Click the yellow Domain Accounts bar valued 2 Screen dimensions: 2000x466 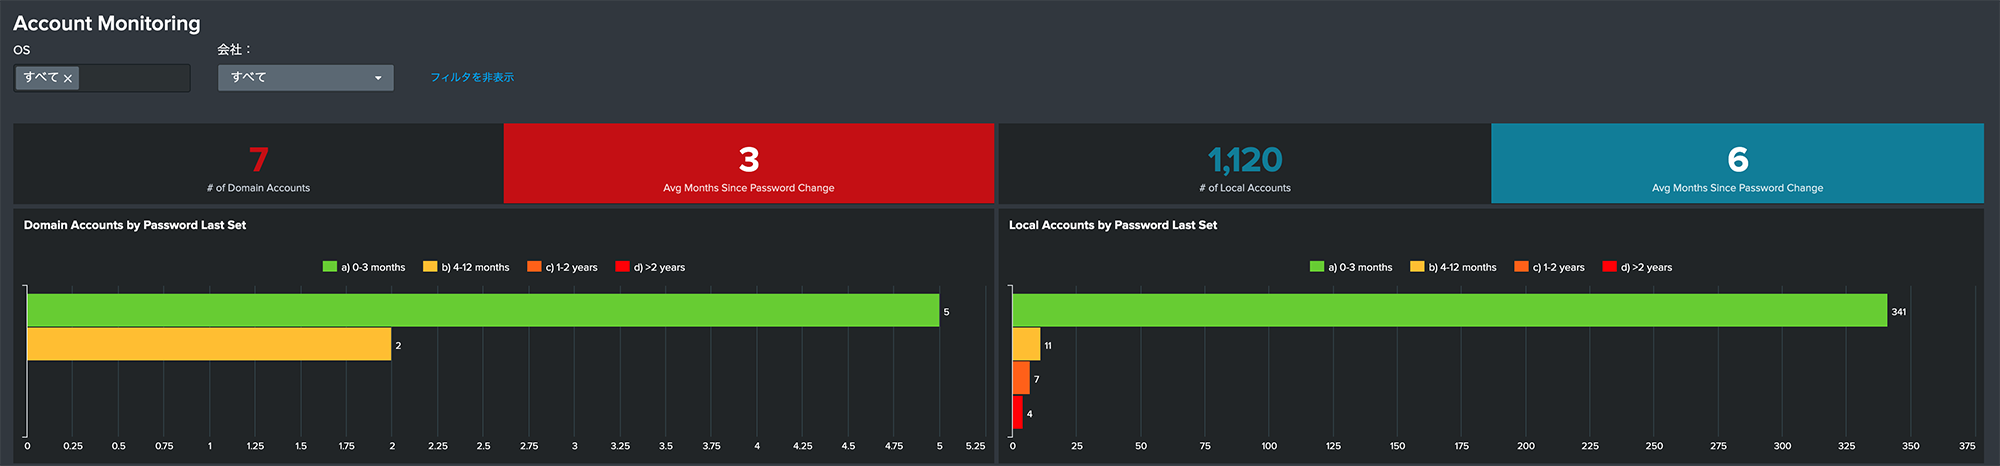[x=209, y=344]
